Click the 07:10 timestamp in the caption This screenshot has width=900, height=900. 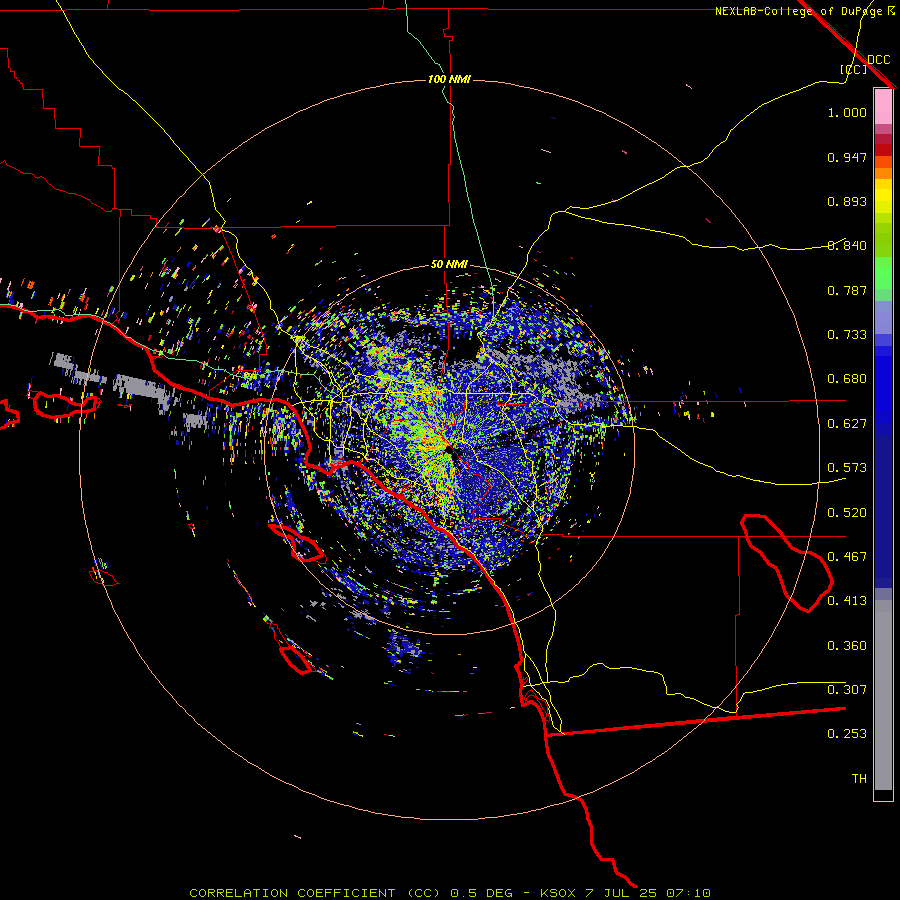click(688, 893)
